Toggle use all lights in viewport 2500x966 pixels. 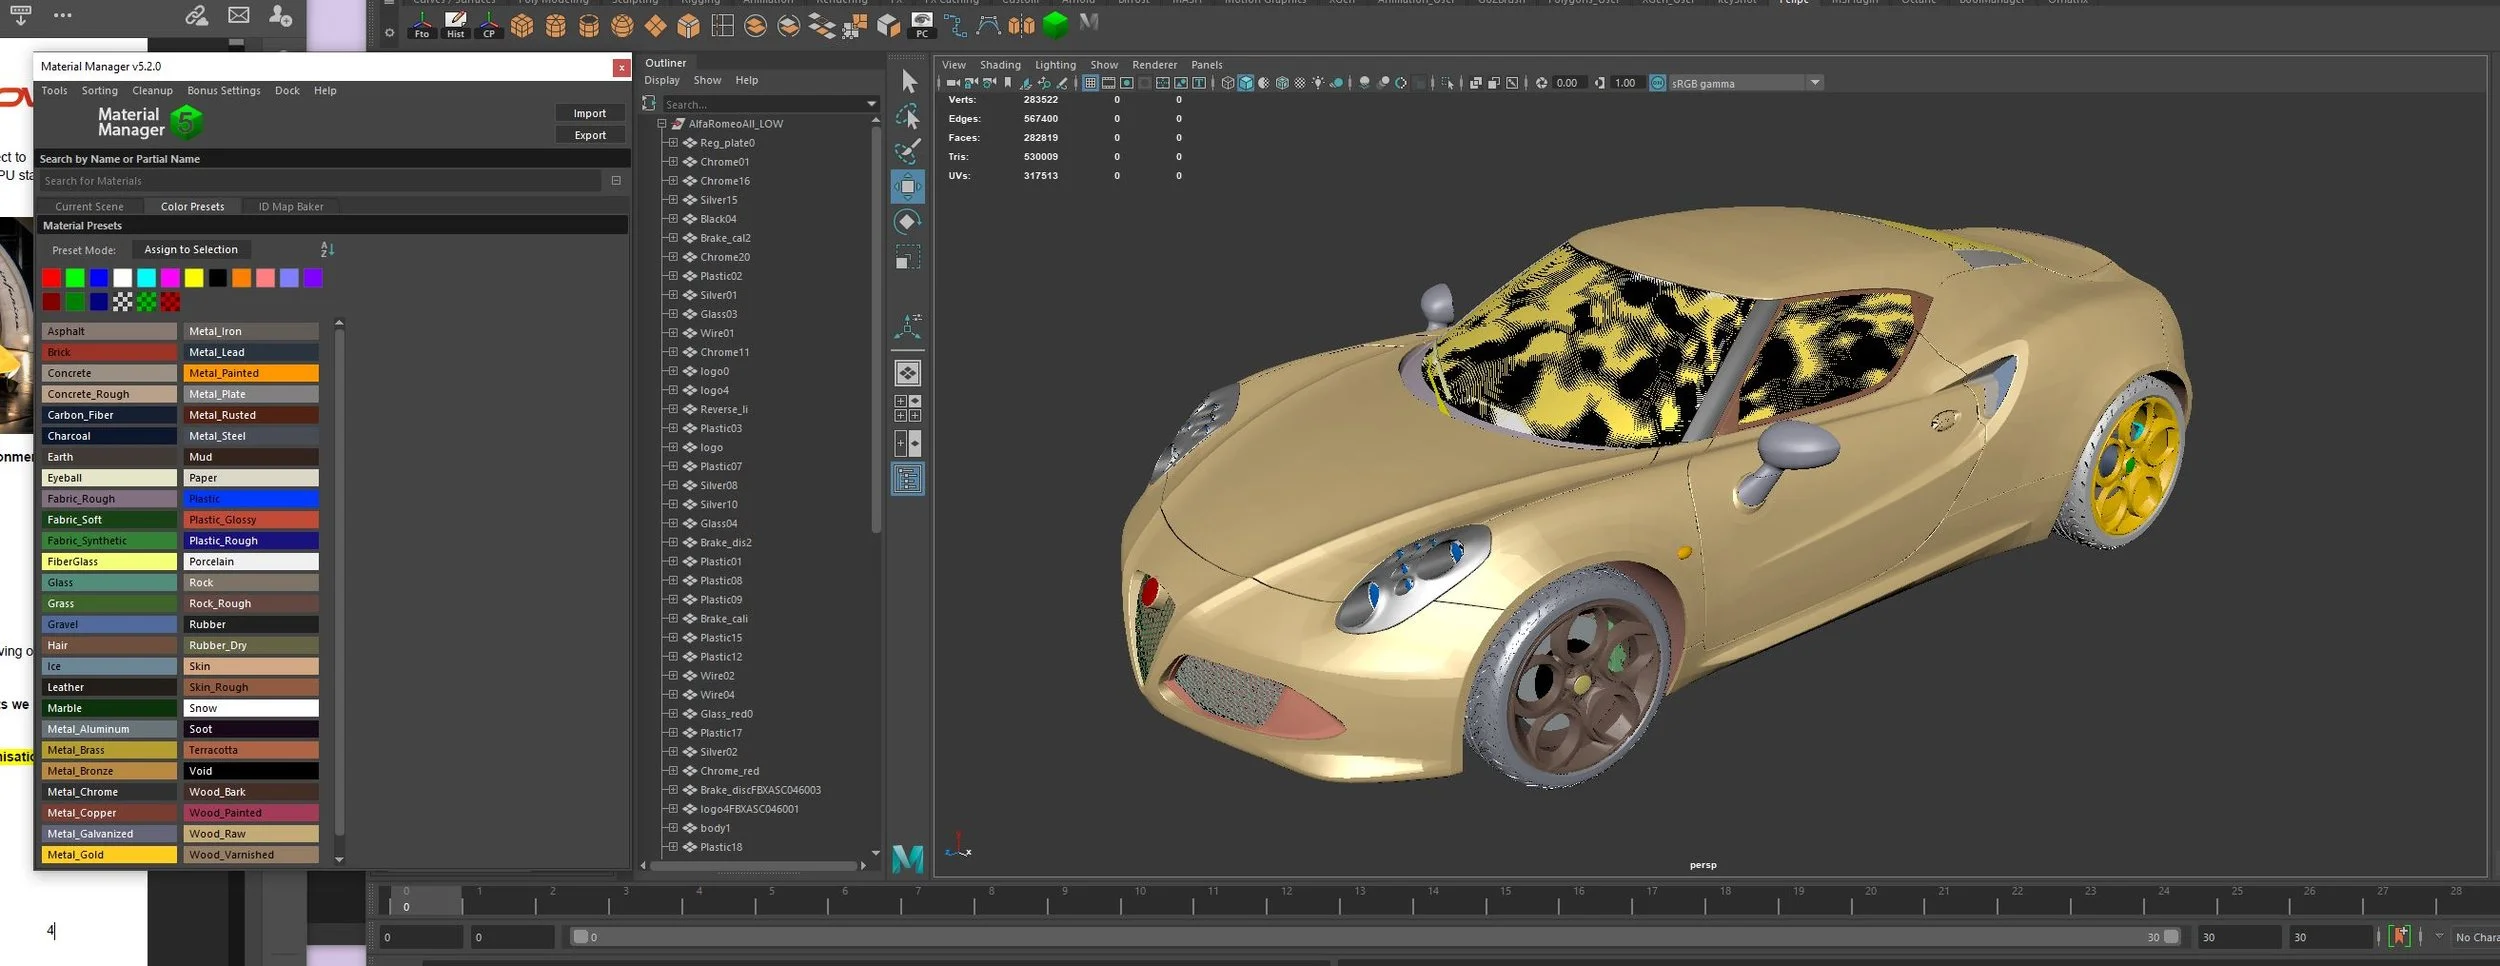(1318, 83)
